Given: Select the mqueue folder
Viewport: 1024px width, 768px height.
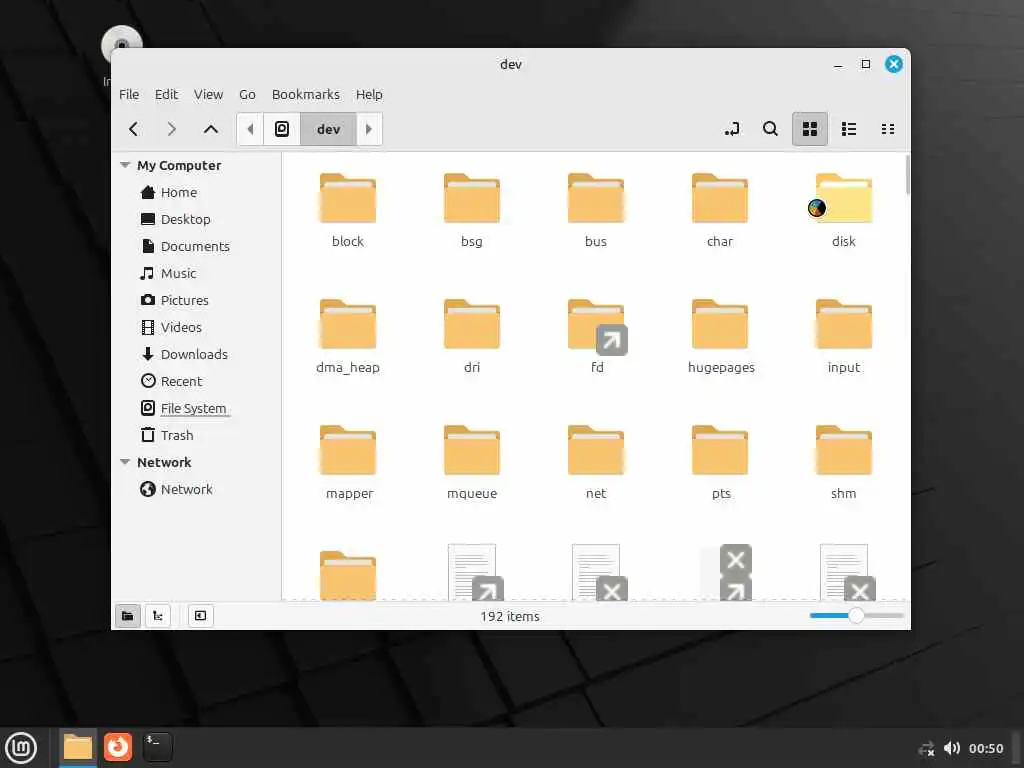Looking at the screenshot, I should [472, 462].
